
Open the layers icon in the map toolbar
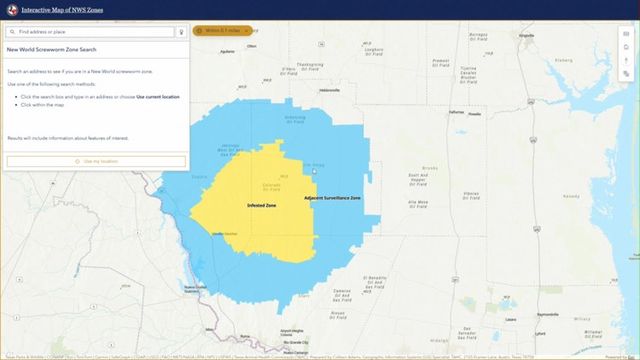[x=626, y=74]
